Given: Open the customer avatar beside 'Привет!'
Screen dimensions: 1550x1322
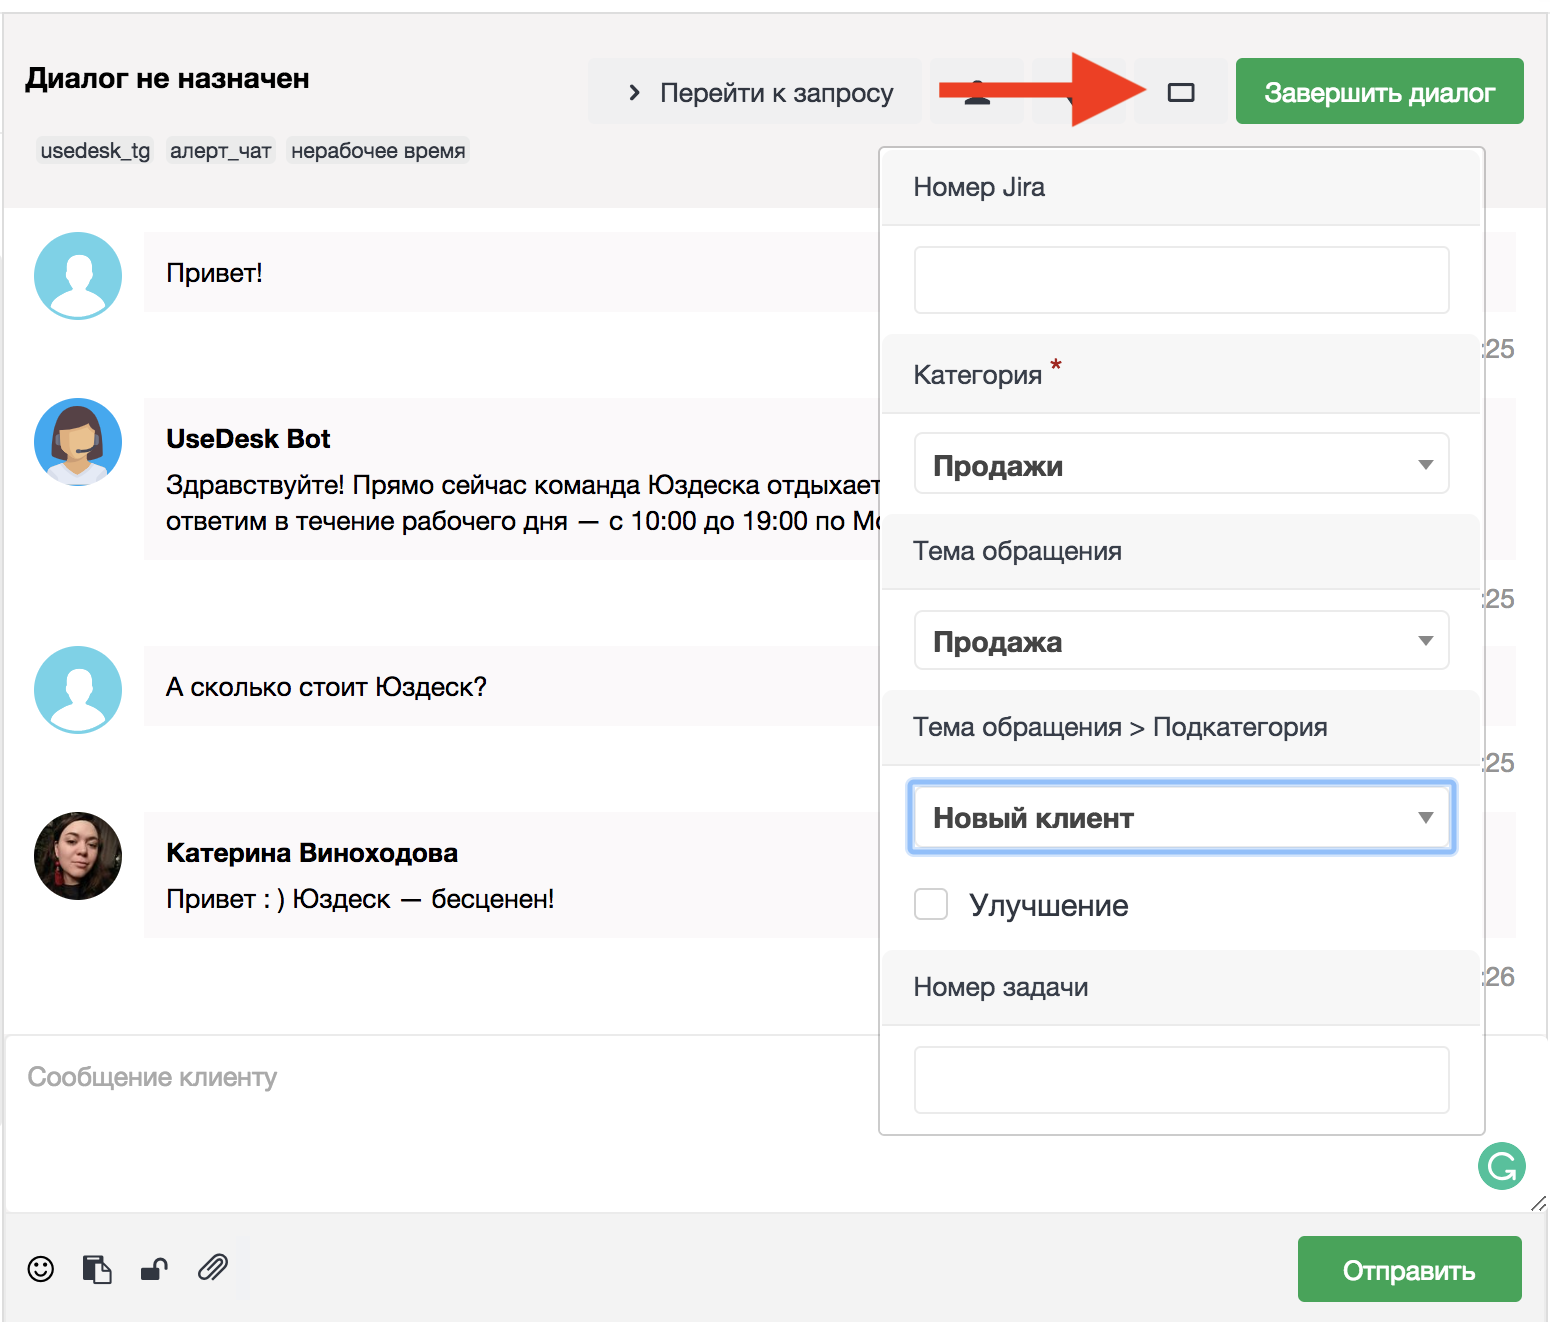Looking at the screenshot, I should click(x=78, y=276).
